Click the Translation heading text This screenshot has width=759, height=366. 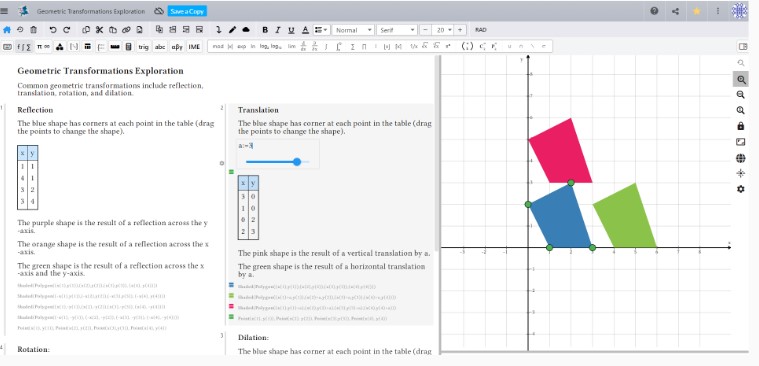point(258,110)
